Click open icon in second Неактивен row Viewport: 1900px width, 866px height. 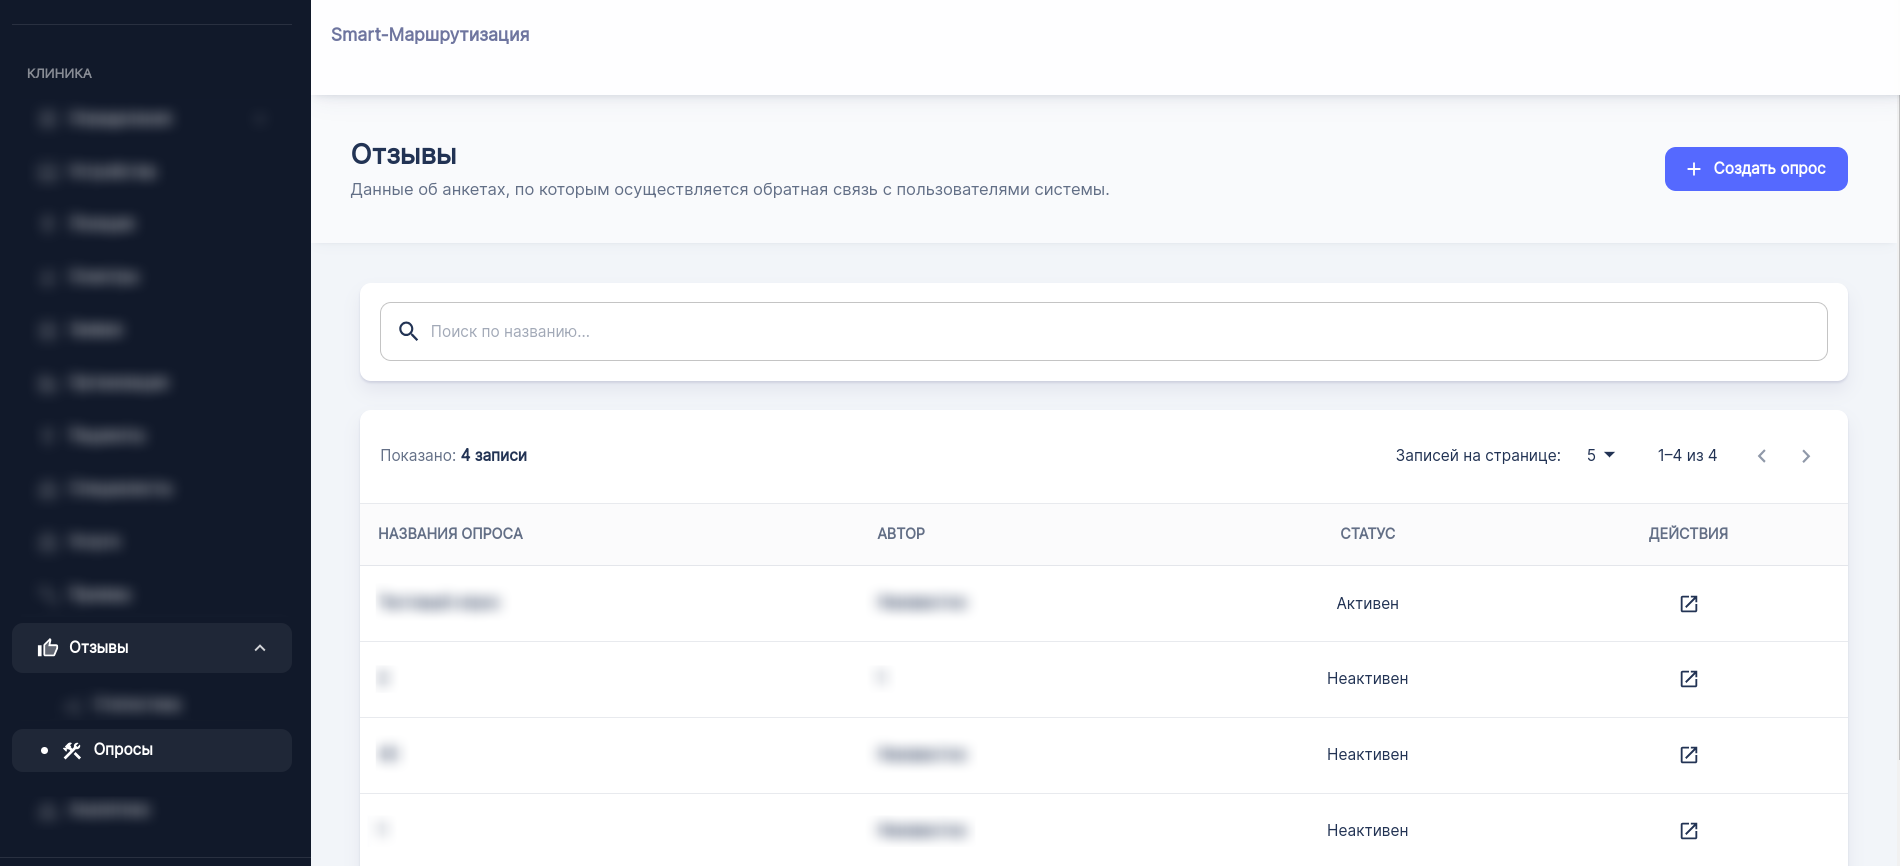(x=1688, y=755)
